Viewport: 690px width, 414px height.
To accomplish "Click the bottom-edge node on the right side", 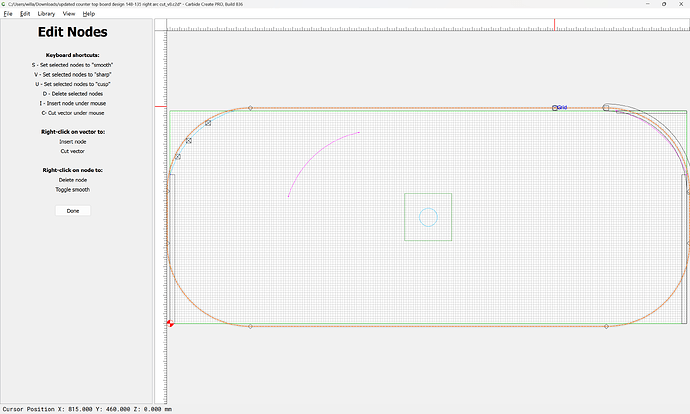I will (606, 326).
